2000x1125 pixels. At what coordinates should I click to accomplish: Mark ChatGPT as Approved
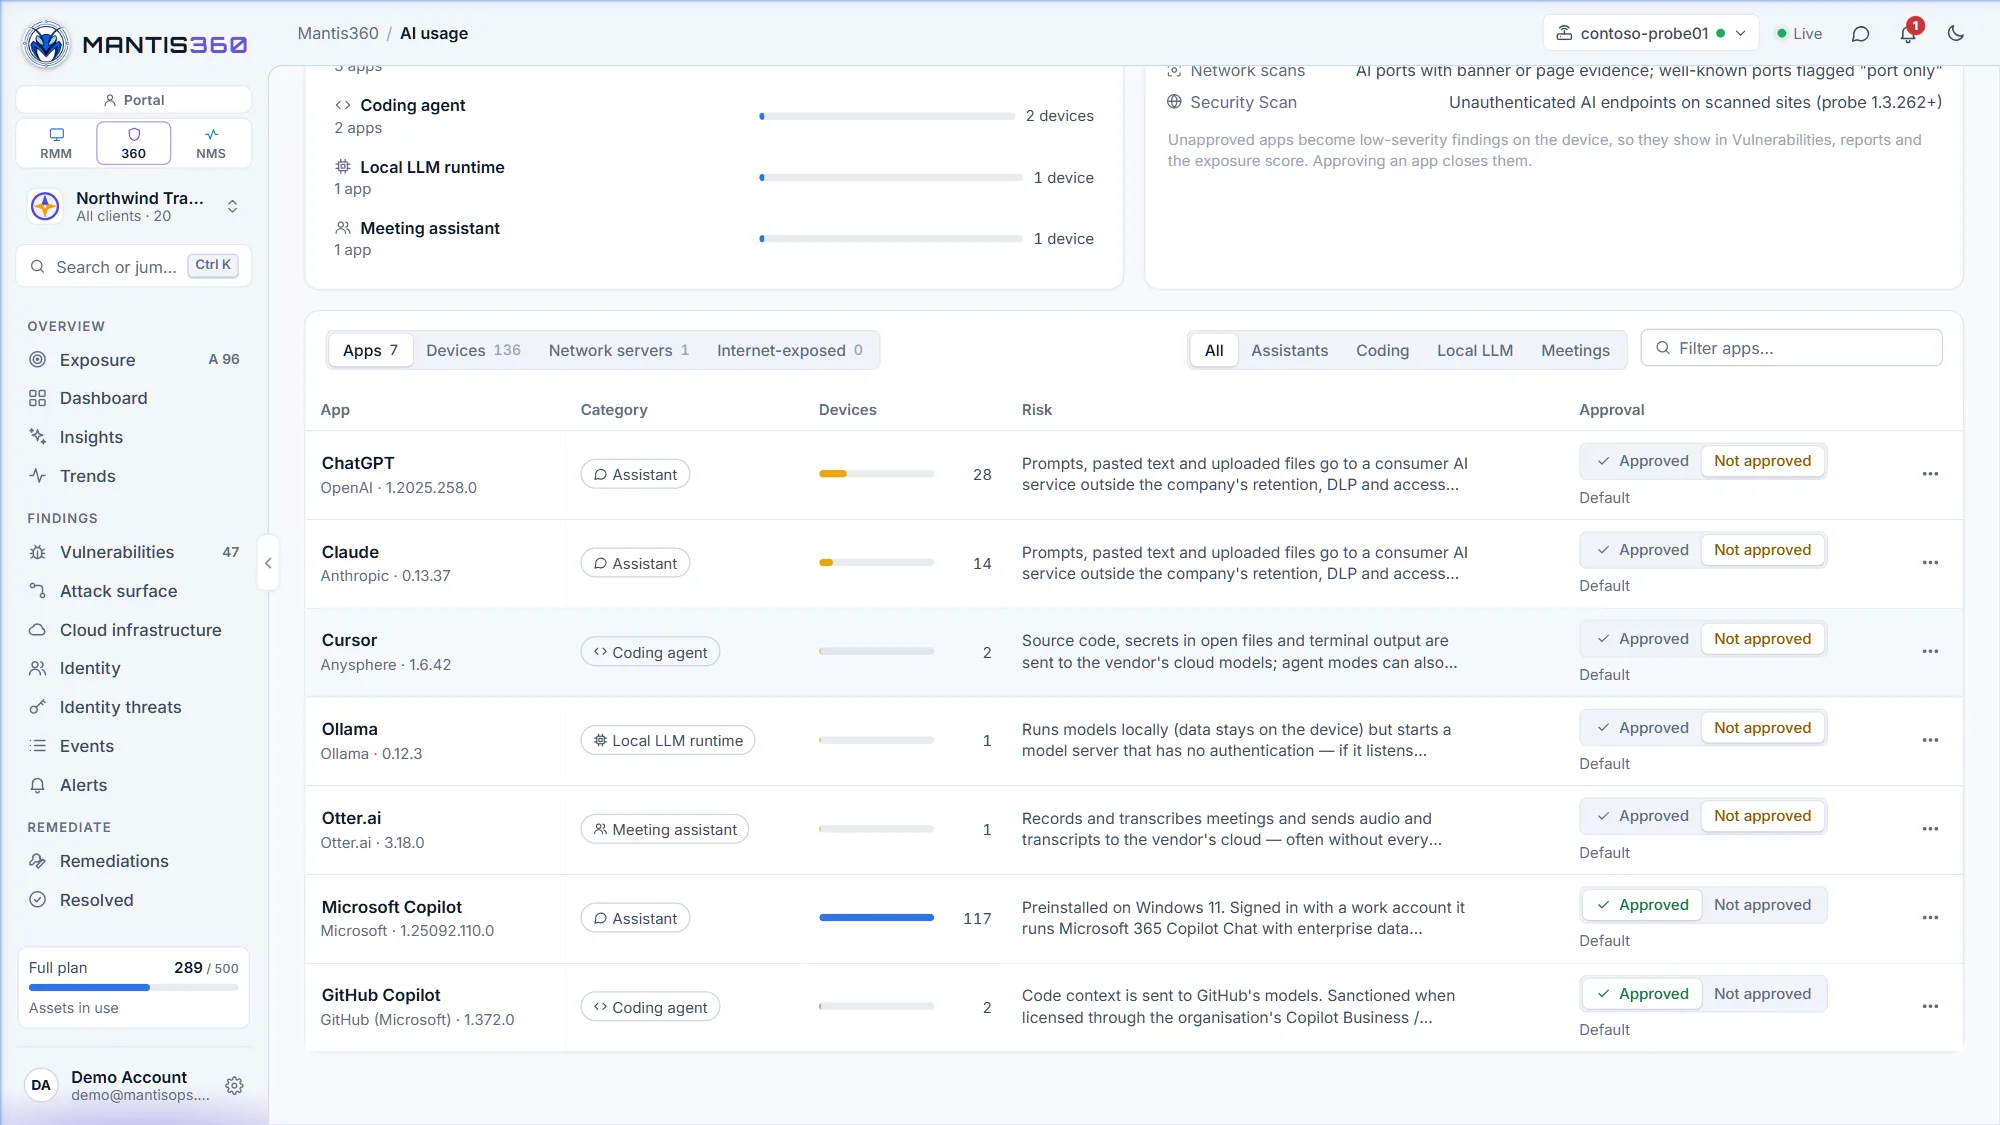(1642, 461)
